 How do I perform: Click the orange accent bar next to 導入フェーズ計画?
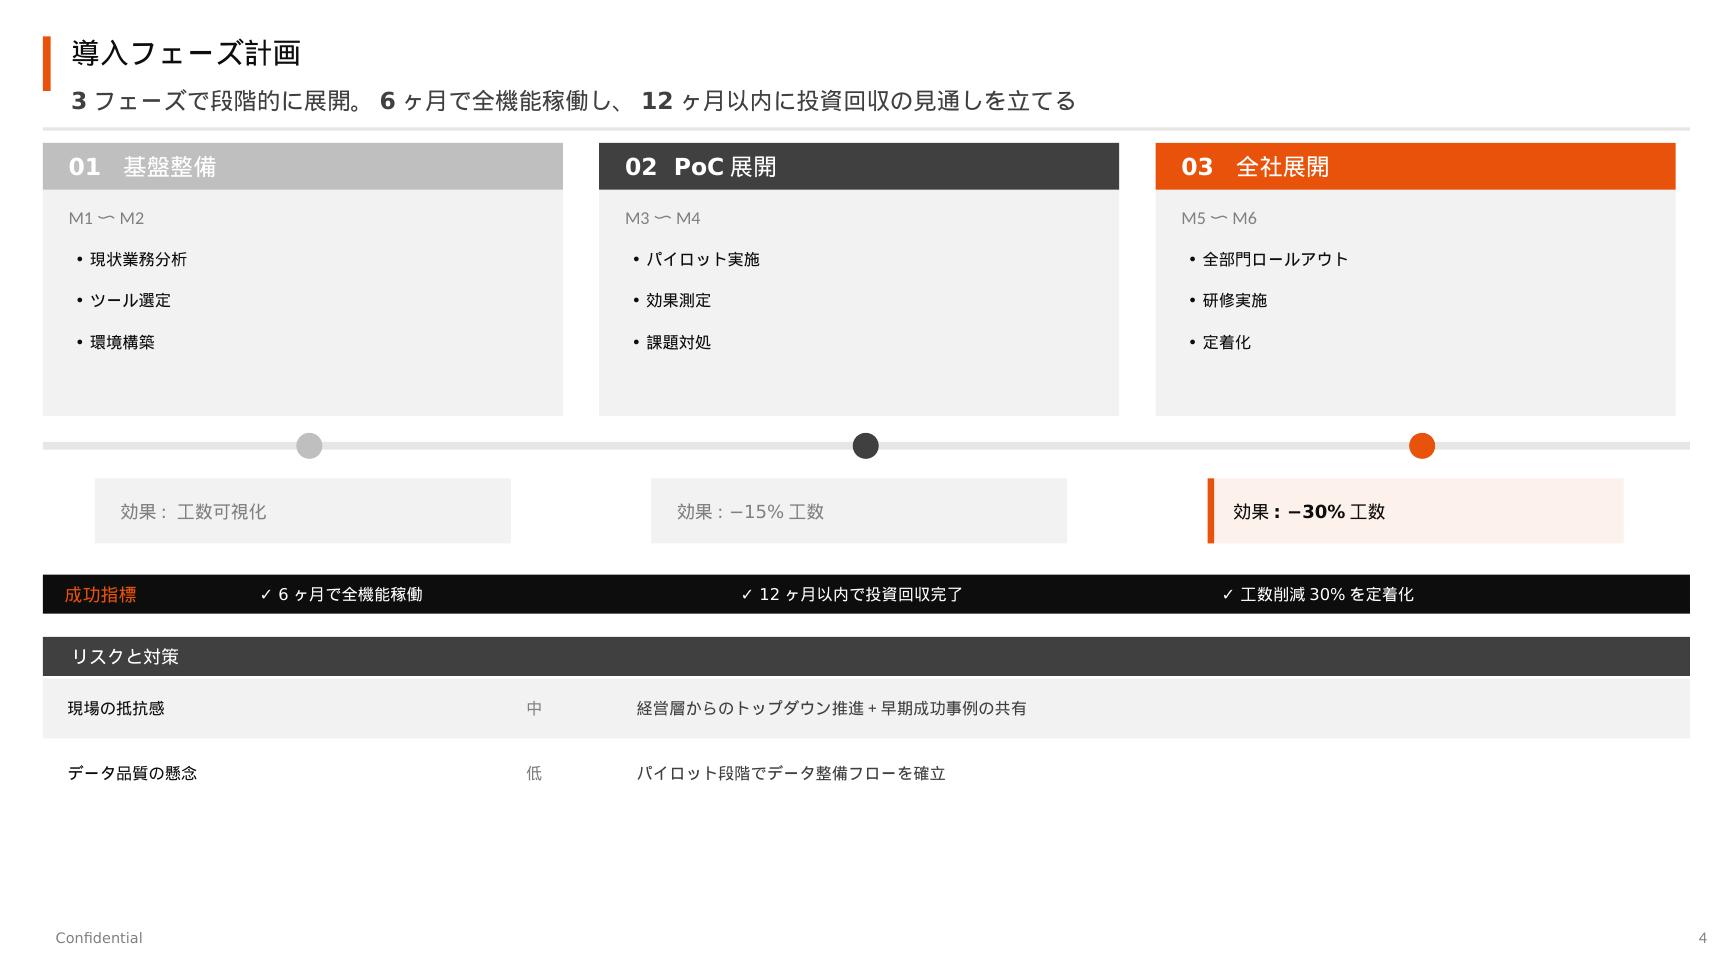[x=45, y=55]
